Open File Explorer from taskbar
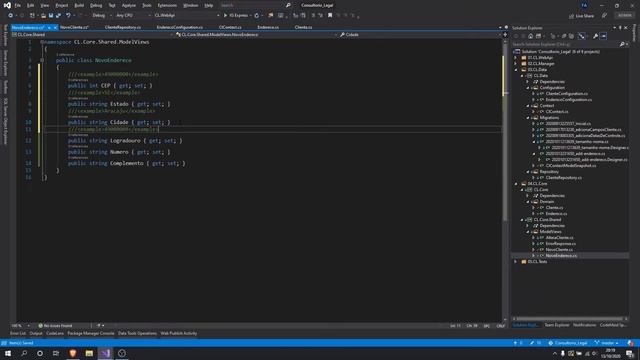The image size is (640, 360). click(x=89, y=353)
